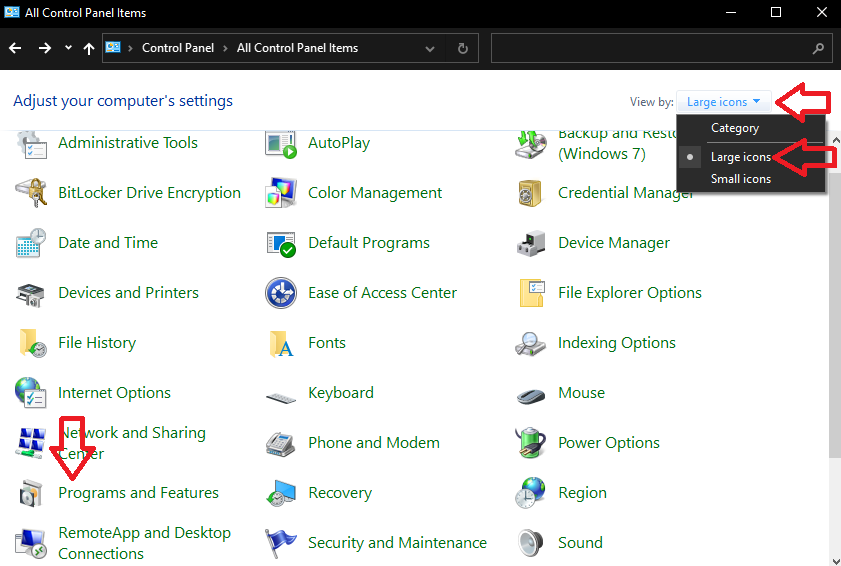Open the recent locations chevron dropdown
The height and width of the screenshot is (566, 841).
68,48
